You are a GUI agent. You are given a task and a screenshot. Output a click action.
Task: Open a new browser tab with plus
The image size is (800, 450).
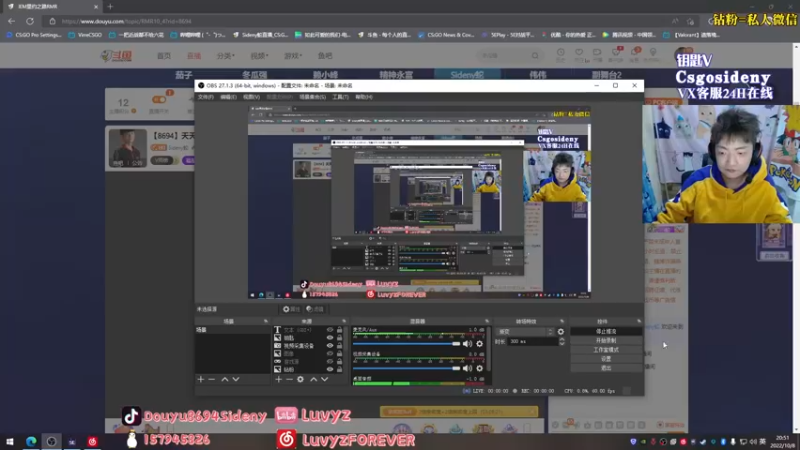click(110, 7)
